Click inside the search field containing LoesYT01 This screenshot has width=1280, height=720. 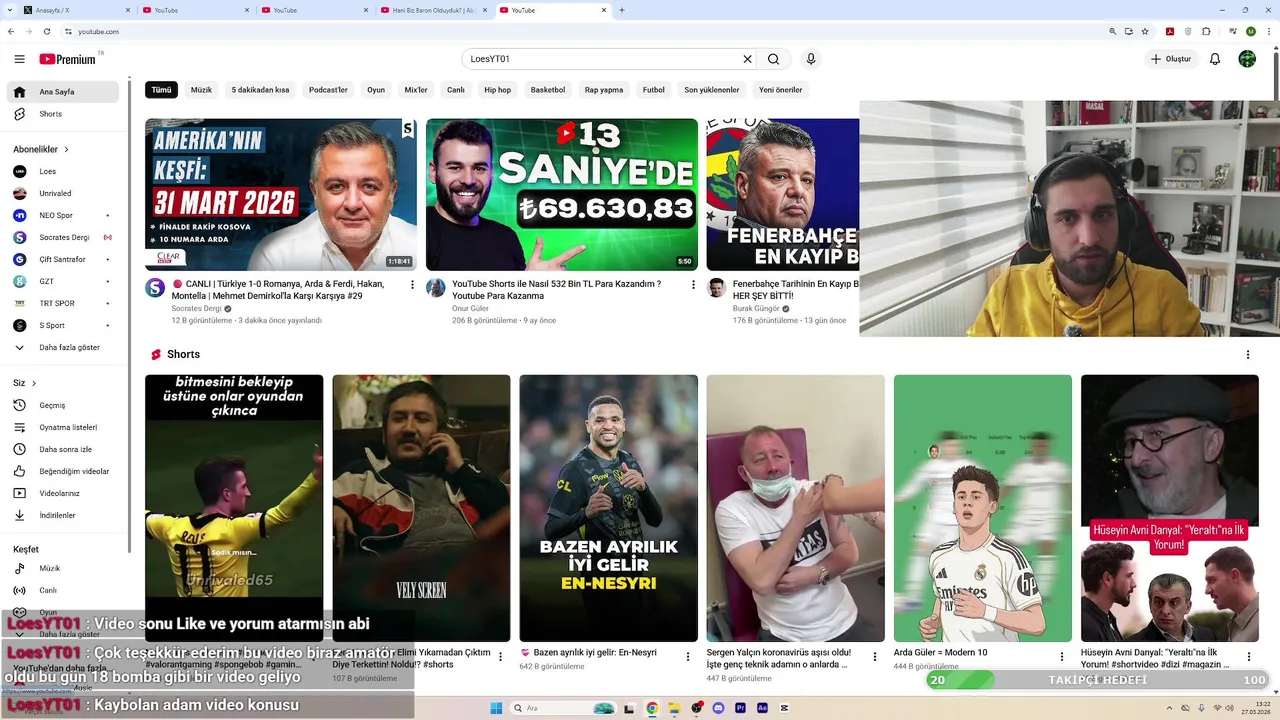pos(603,59)
